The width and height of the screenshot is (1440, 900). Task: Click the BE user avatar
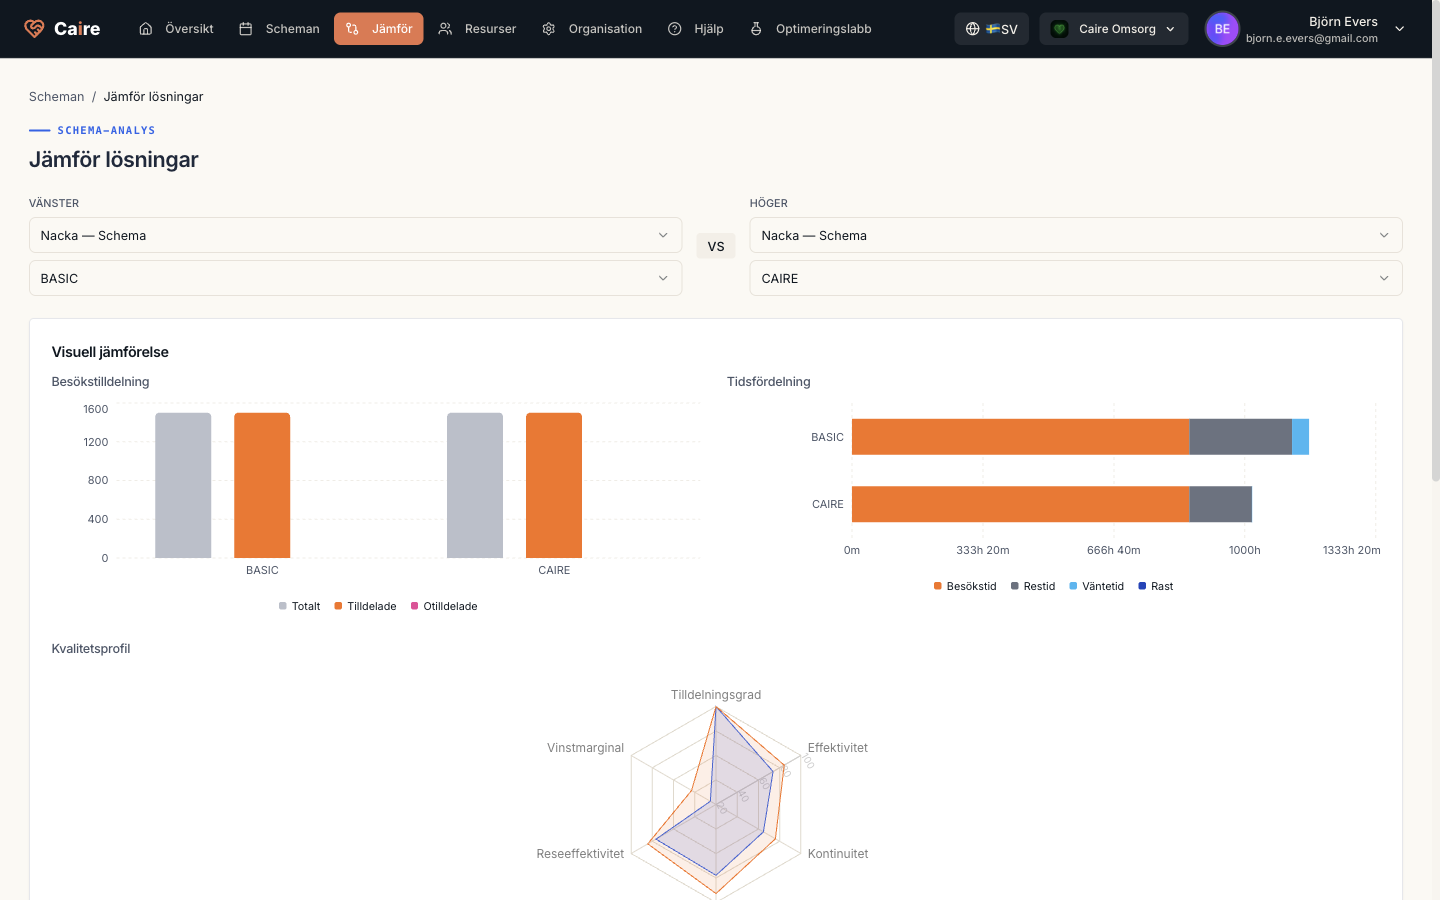[x=1222, y=29]
